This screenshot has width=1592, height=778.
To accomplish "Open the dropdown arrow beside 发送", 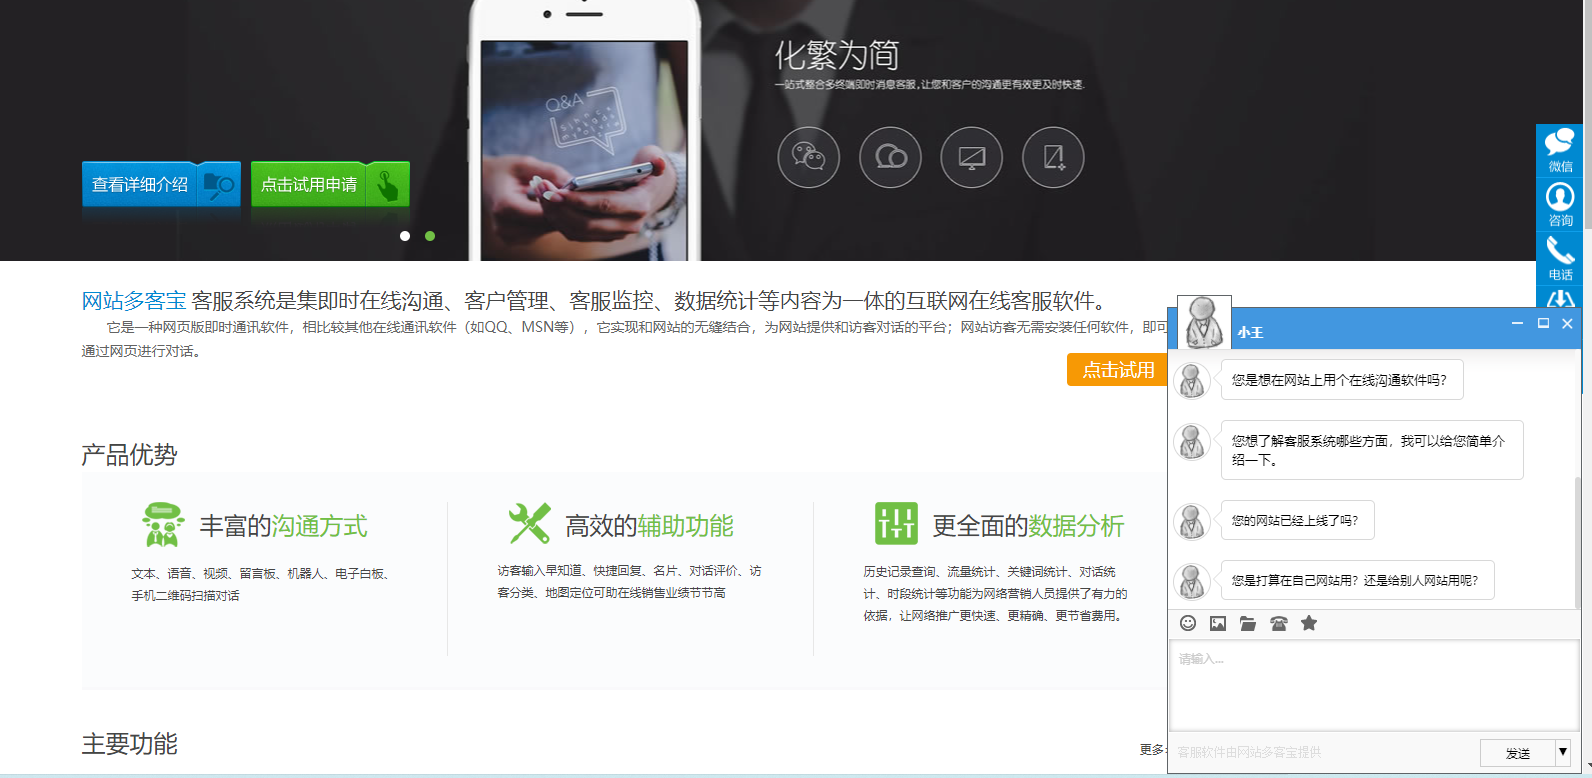I will pyautogui.click(x=1563, y=753).
